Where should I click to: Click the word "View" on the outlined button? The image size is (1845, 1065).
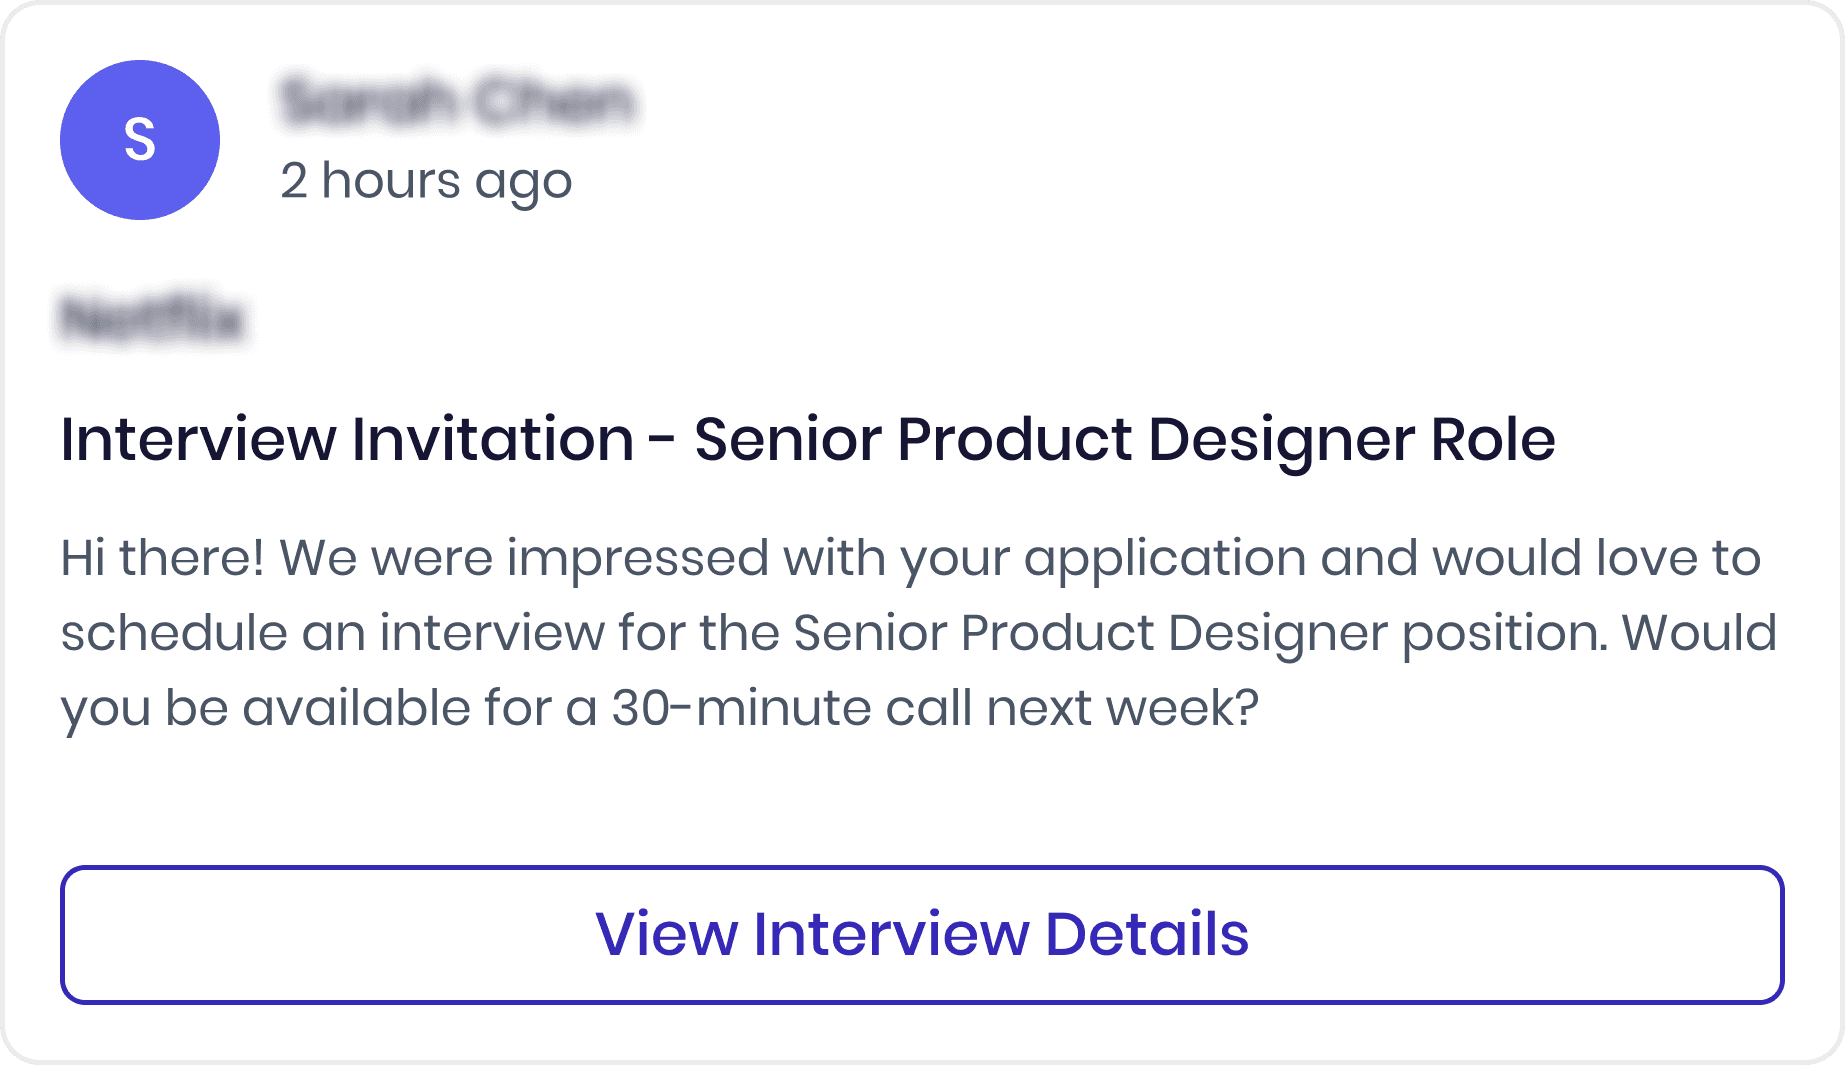coord(666,934)
